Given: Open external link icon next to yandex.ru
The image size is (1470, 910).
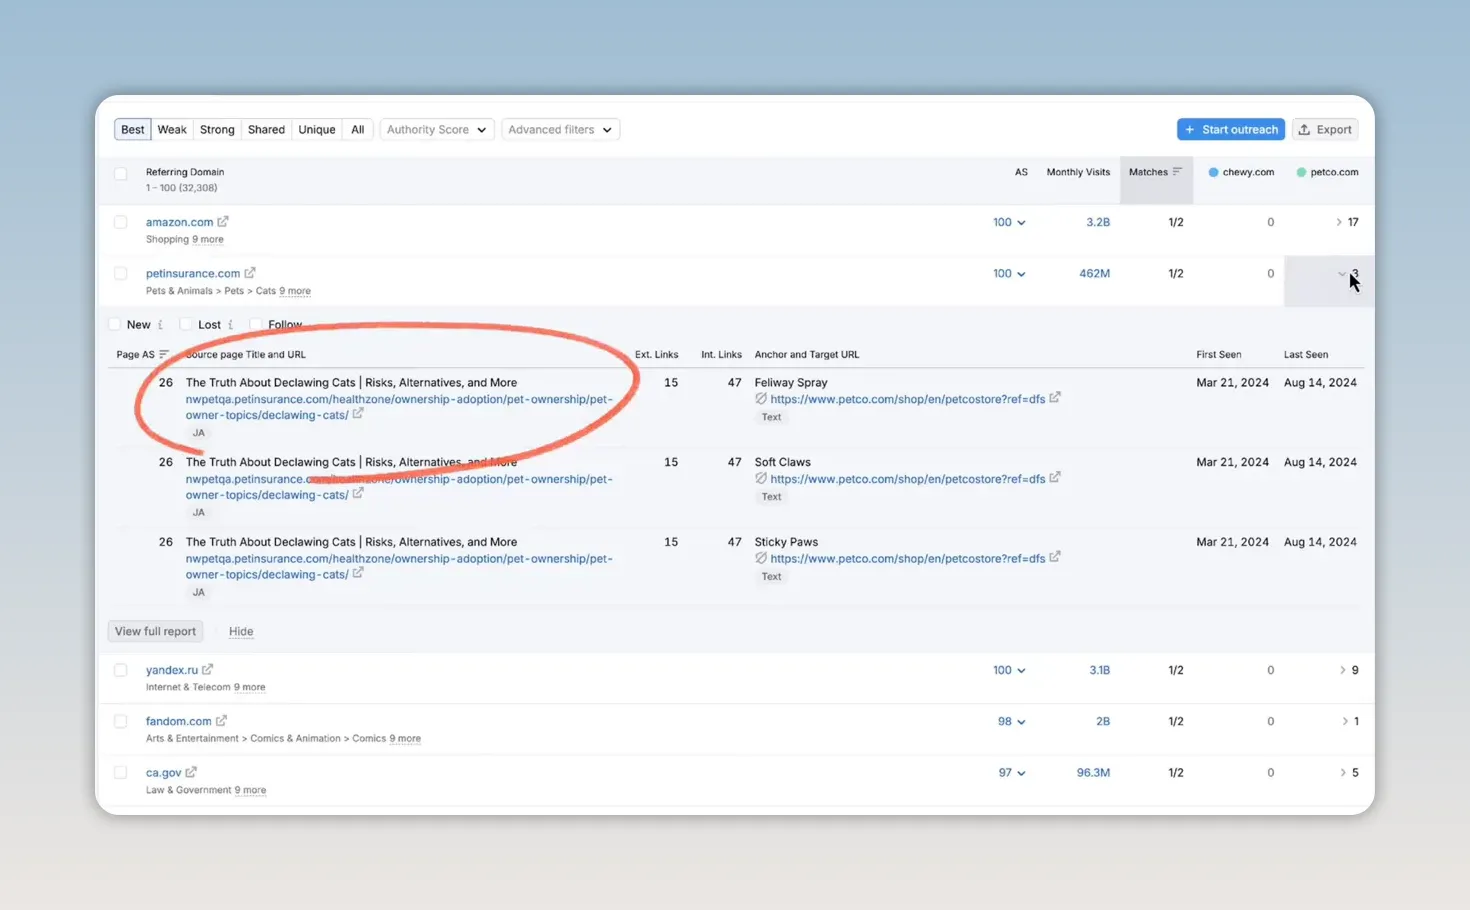Looking at the screenshot, I should (x=208, y=669).
